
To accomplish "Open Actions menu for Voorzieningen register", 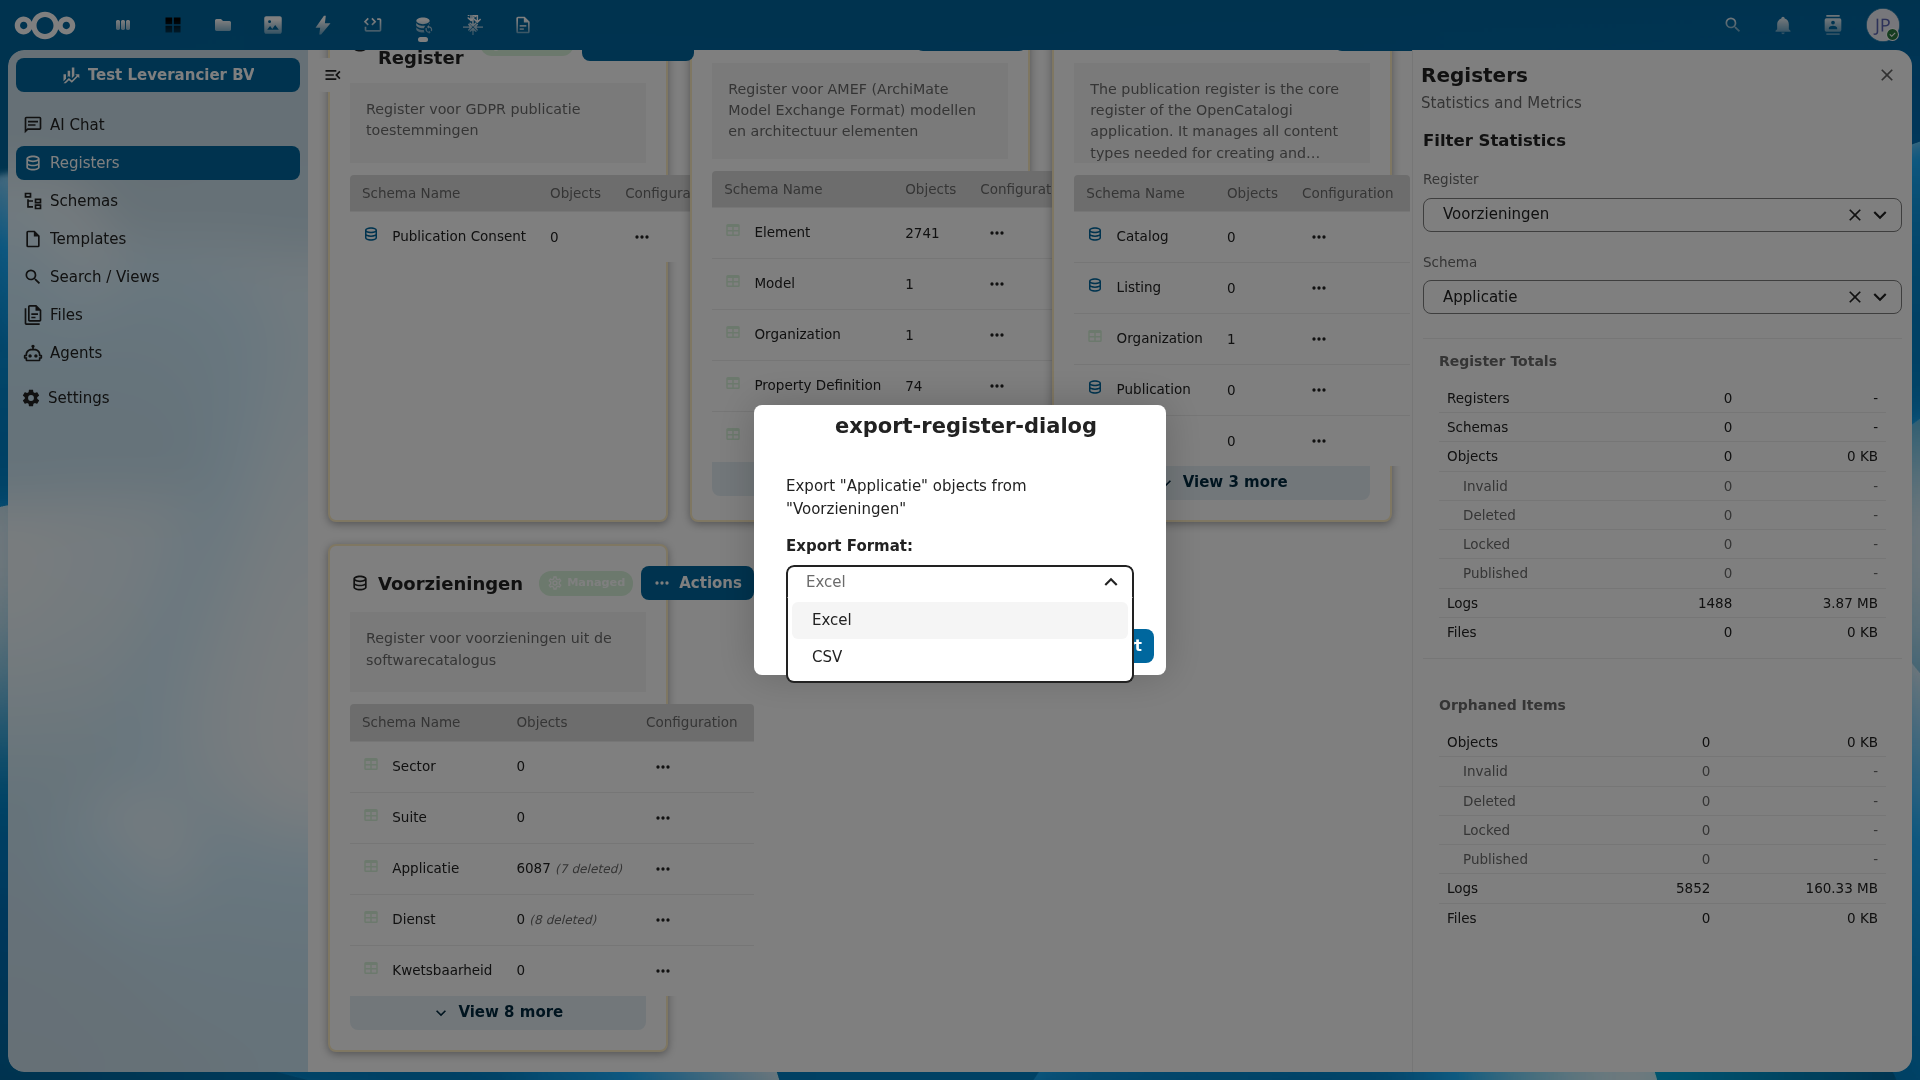I will click(x=697, y=582).
